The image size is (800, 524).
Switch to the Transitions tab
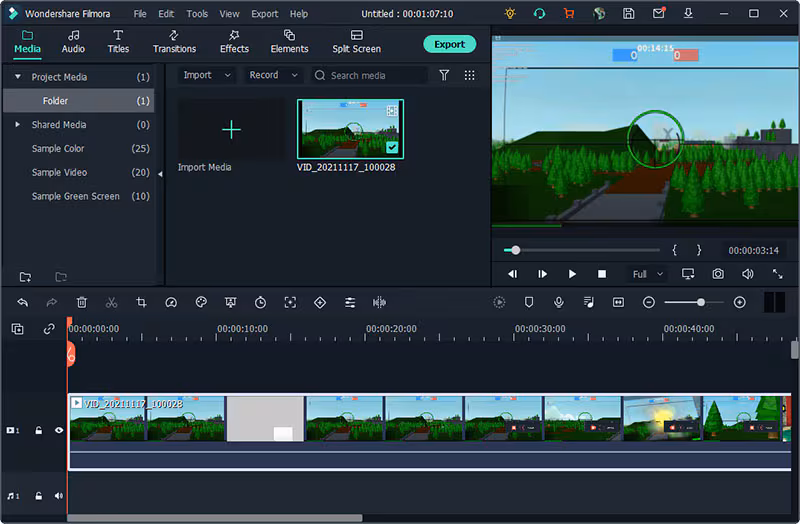174,42
